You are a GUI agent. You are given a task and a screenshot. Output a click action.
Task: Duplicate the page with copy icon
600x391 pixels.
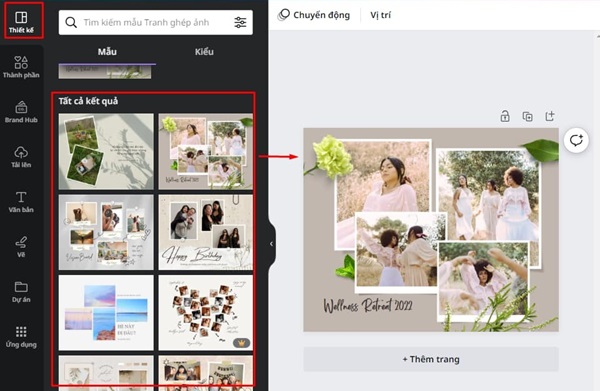coord(527,116)
